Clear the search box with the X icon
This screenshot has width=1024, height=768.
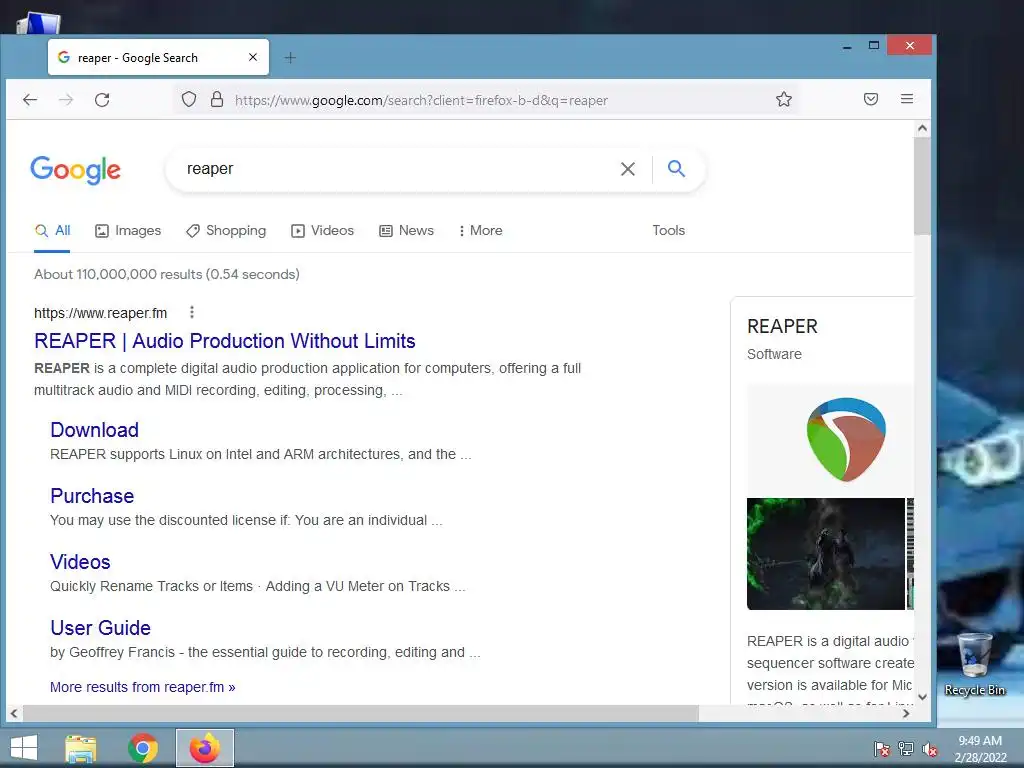628,169
